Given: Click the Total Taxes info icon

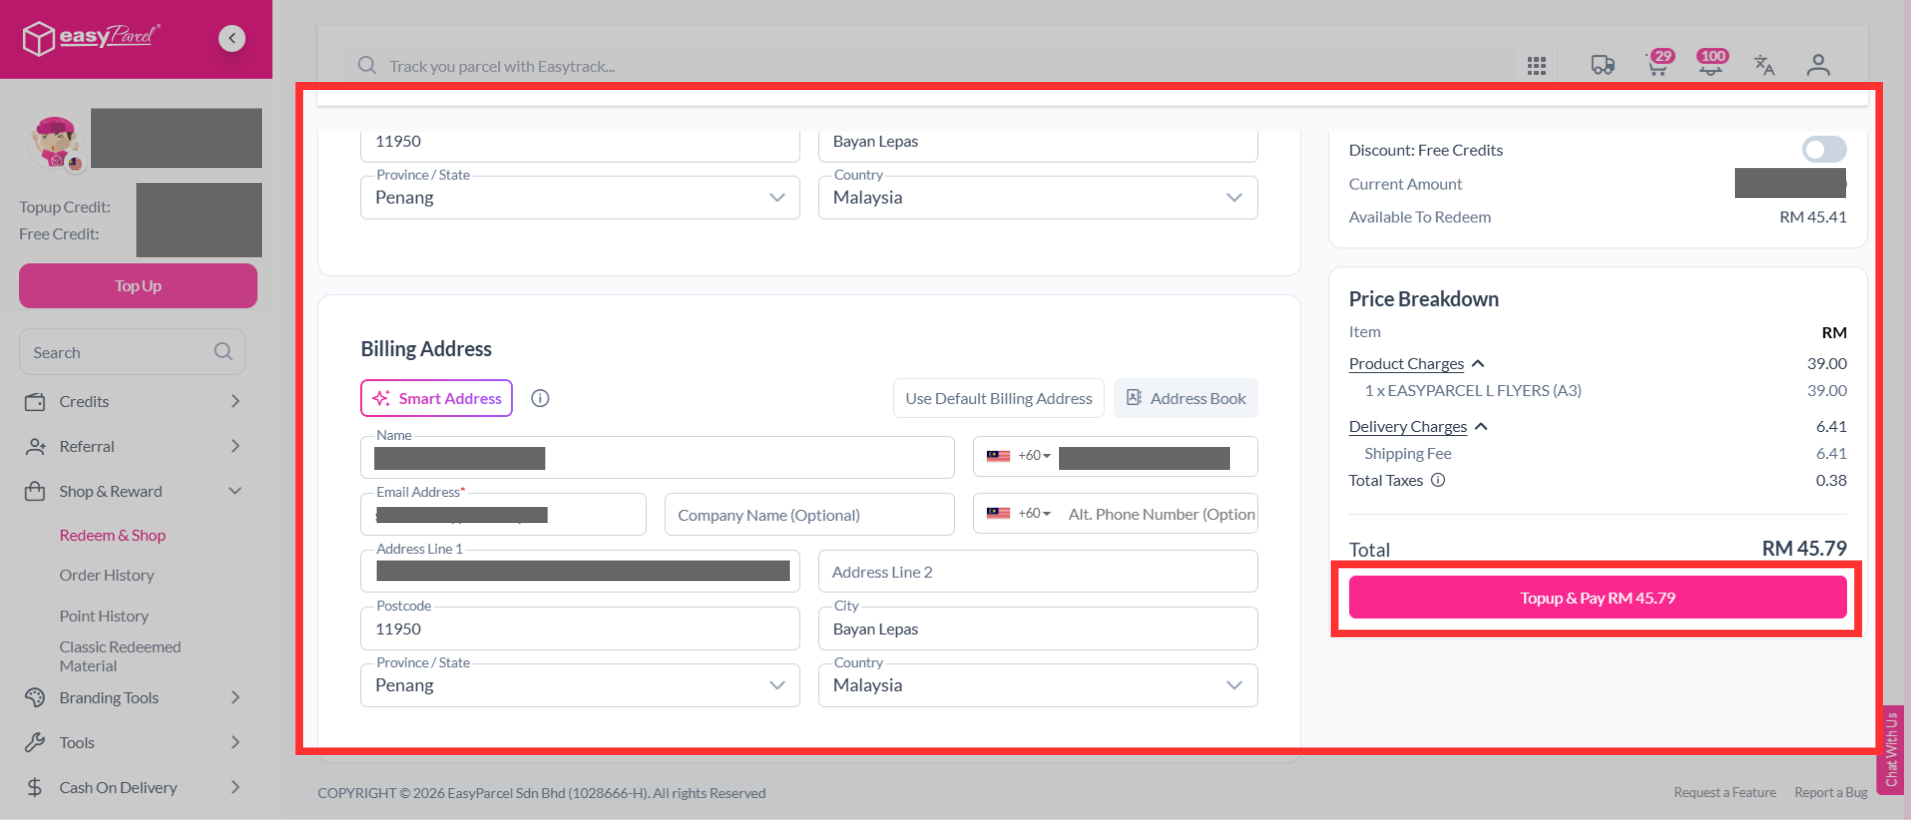Looking at the screenshot, I should coord(1438,480).
